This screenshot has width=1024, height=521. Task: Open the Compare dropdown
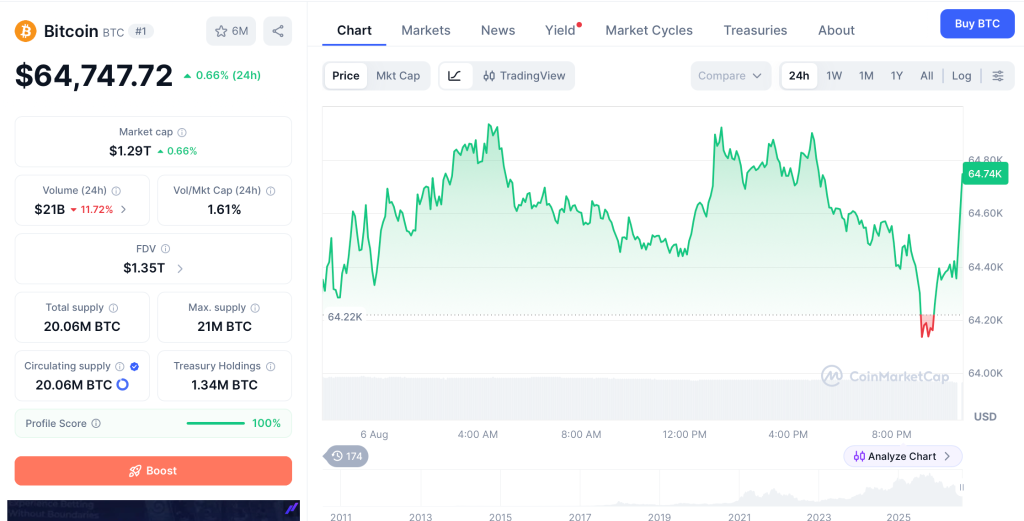coord(730,76)
